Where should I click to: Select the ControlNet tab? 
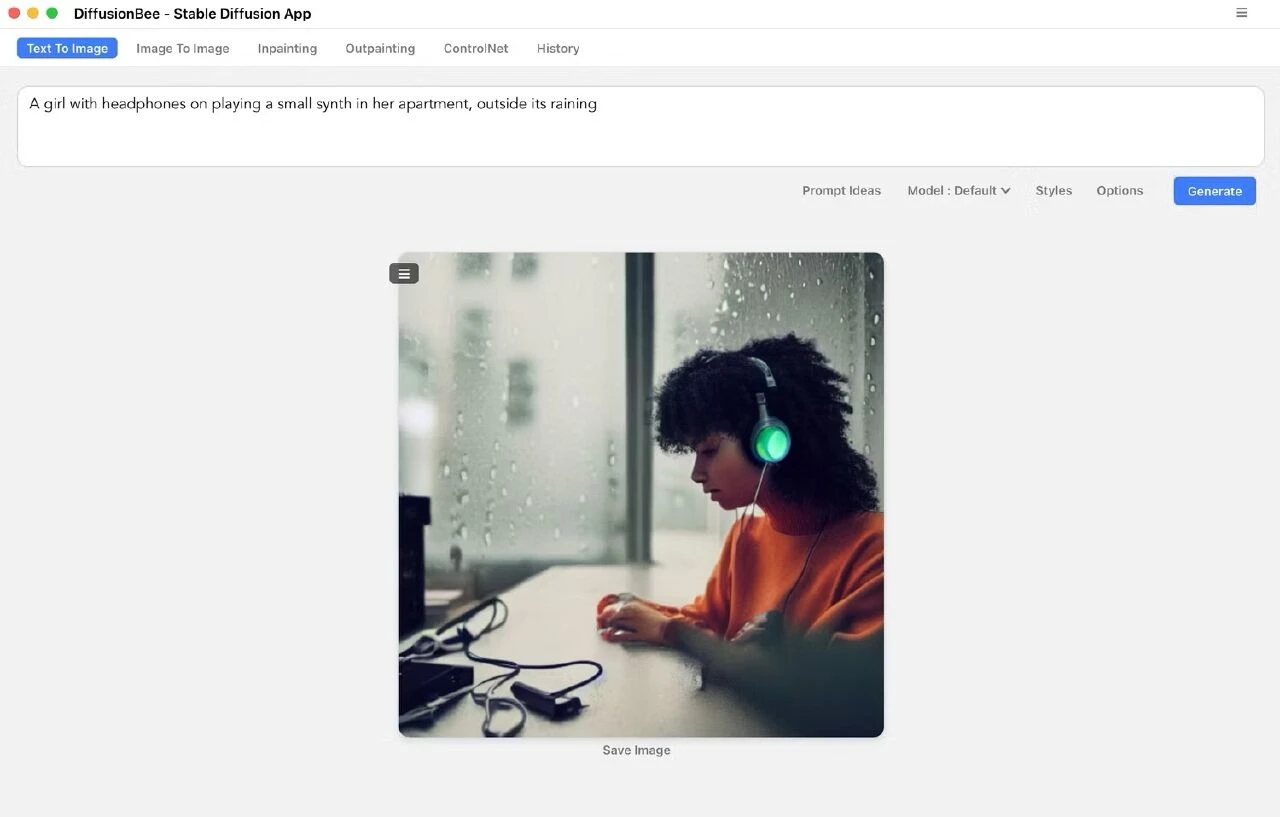click(x=476, y=48)
